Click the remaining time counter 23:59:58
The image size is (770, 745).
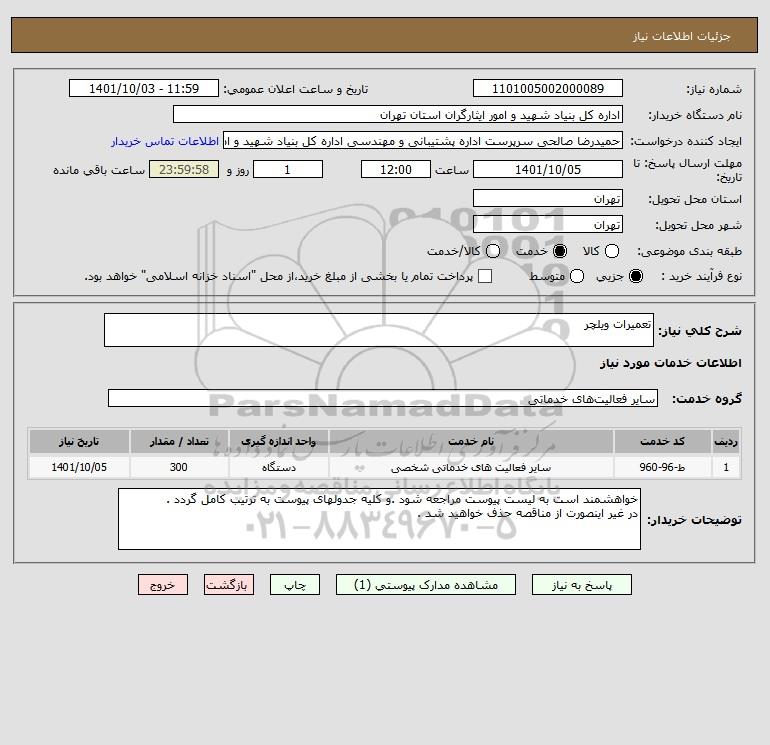click(x=184, y=169)
